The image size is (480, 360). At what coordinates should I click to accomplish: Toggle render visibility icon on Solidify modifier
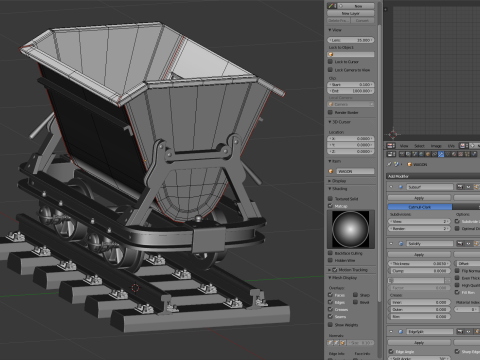(460, 243)
